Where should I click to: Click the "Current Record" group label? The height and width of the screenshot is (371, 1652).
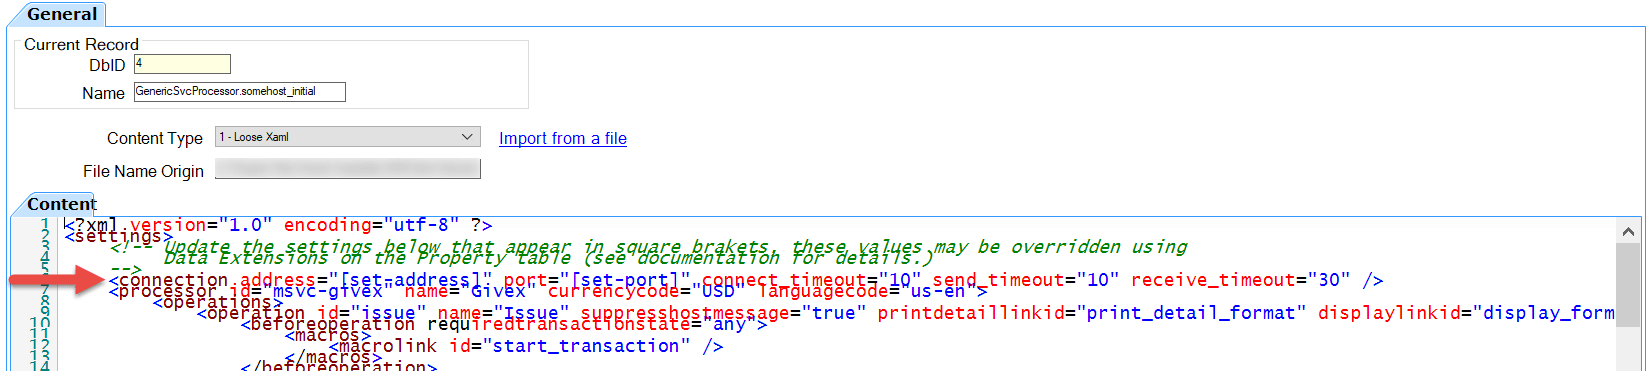(x=81, y=44)
